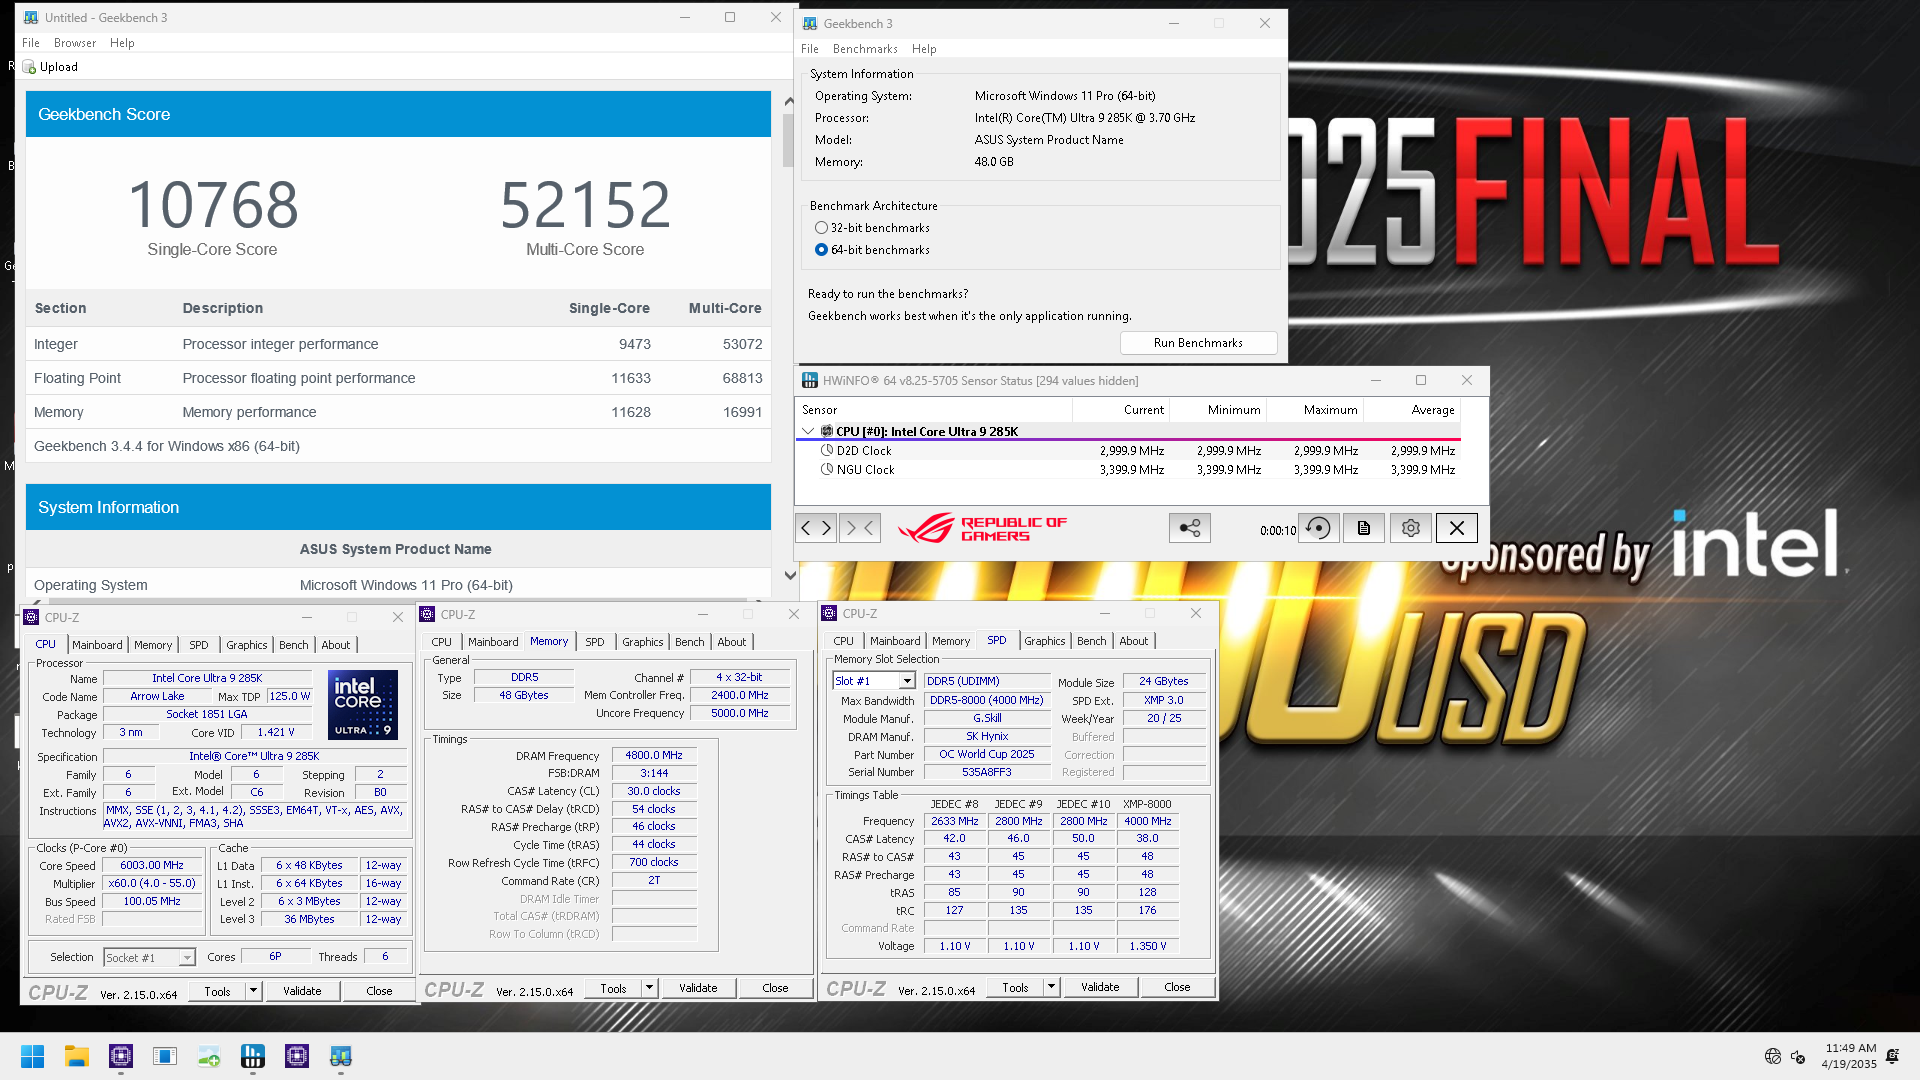Open the Memory tab in CPU-Z SPD window

click(x=951, y=641)
